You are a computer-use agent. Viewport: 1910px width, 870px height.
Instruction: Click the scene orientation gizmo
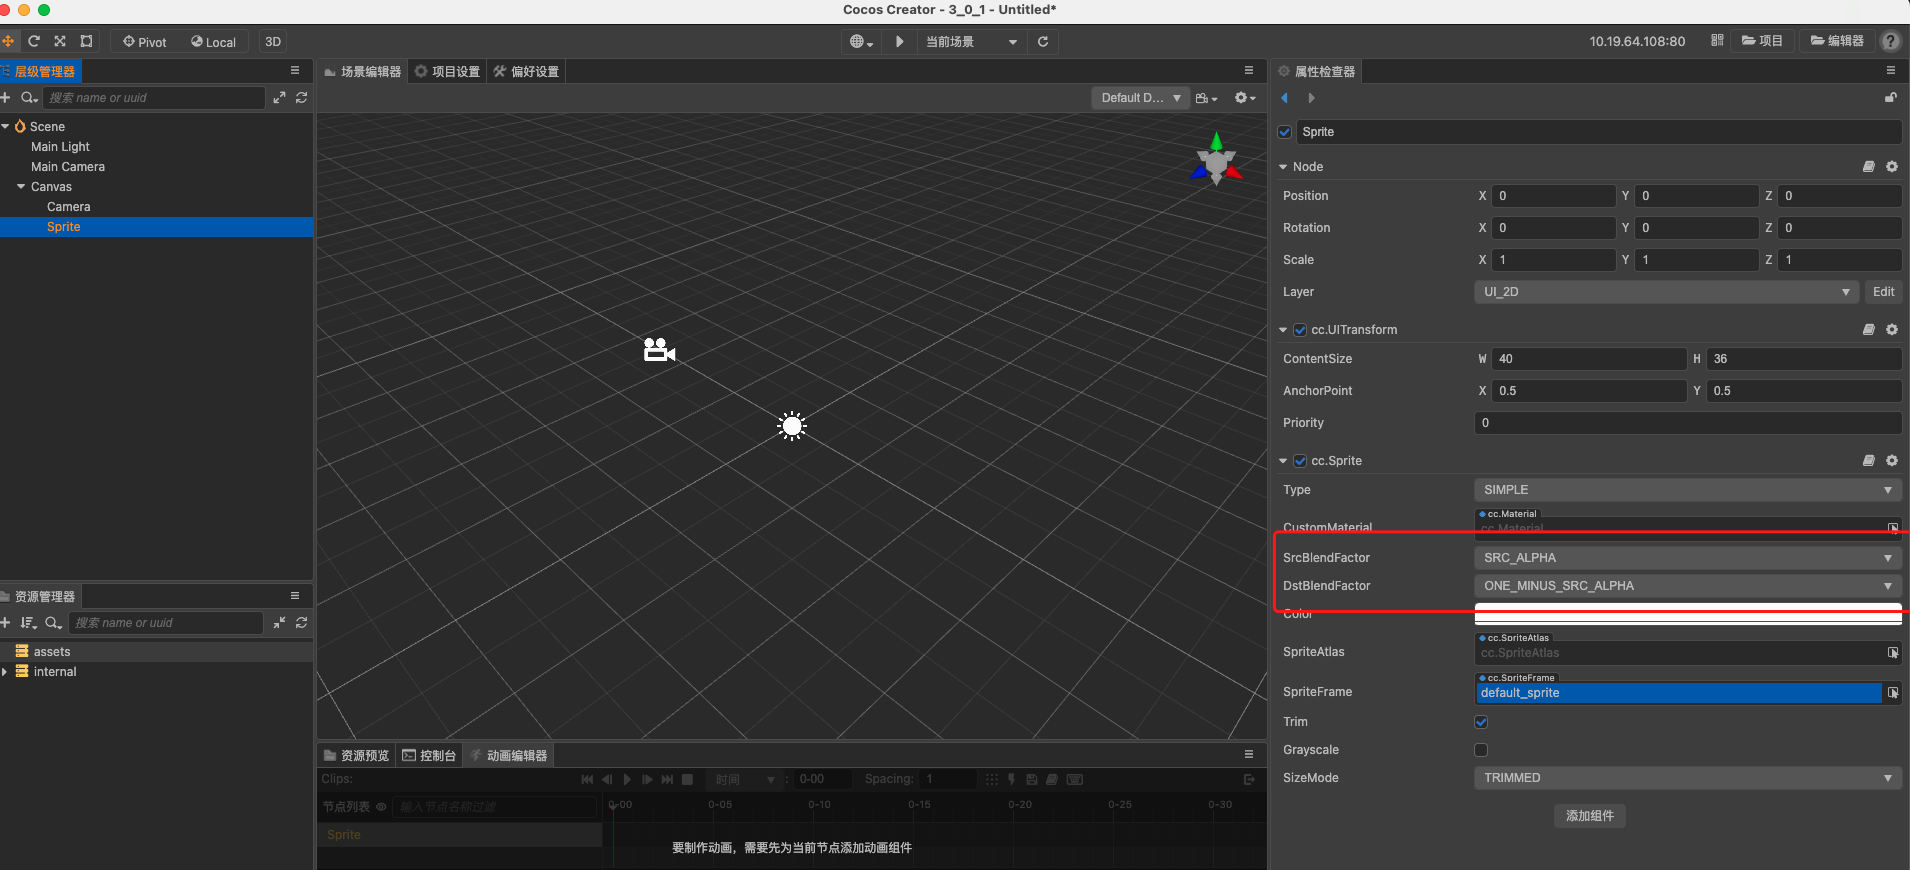[1216, 160]
